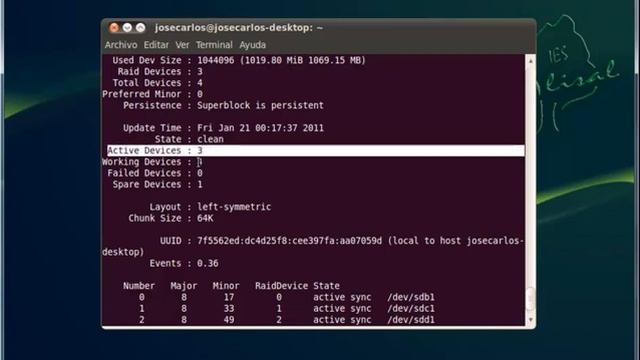Screen dimensions: 640x360
Task: Open the Terminal menu
Action: click(214, 45)
